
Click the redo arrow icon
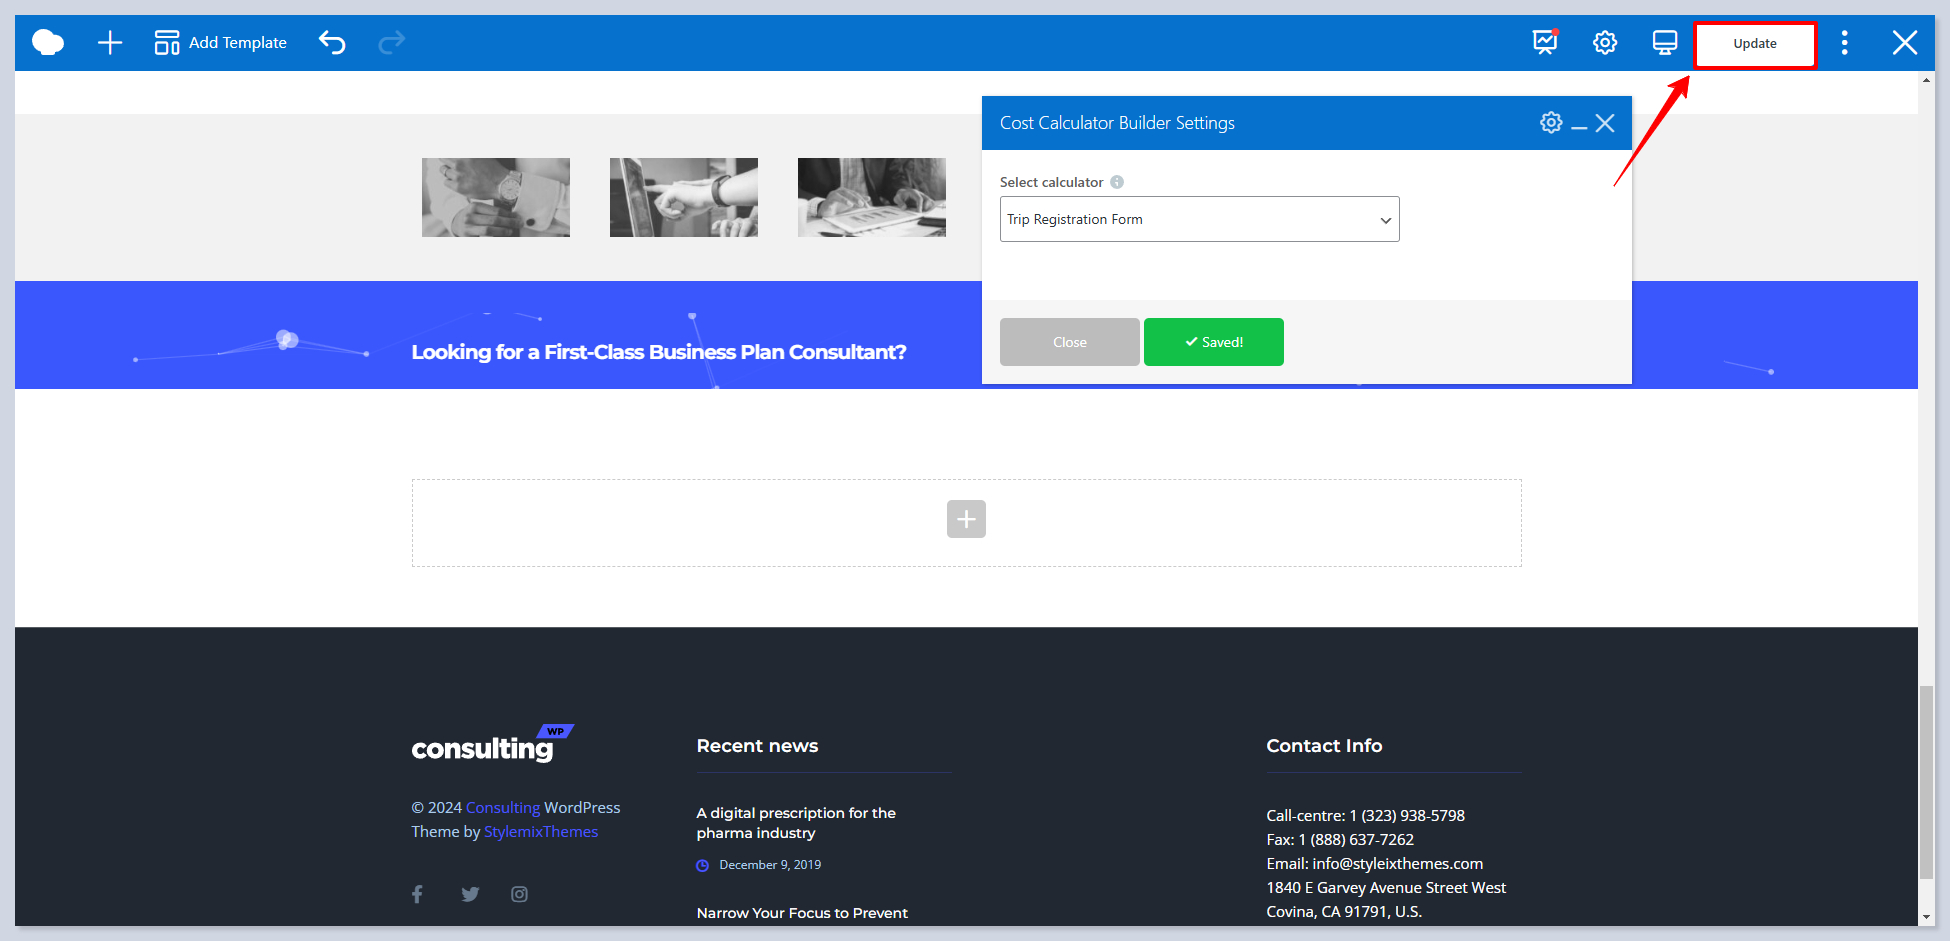pos(392,42)
